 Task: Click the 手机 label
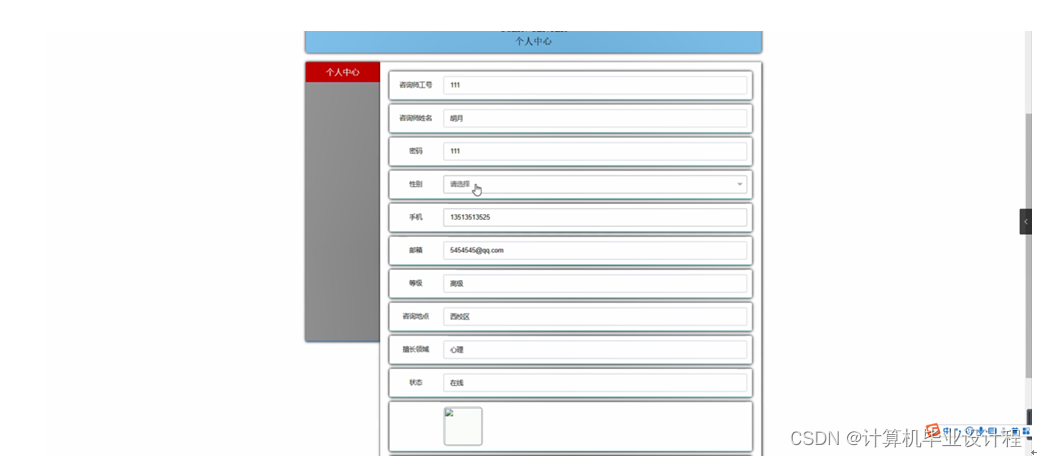click(415, 218)
